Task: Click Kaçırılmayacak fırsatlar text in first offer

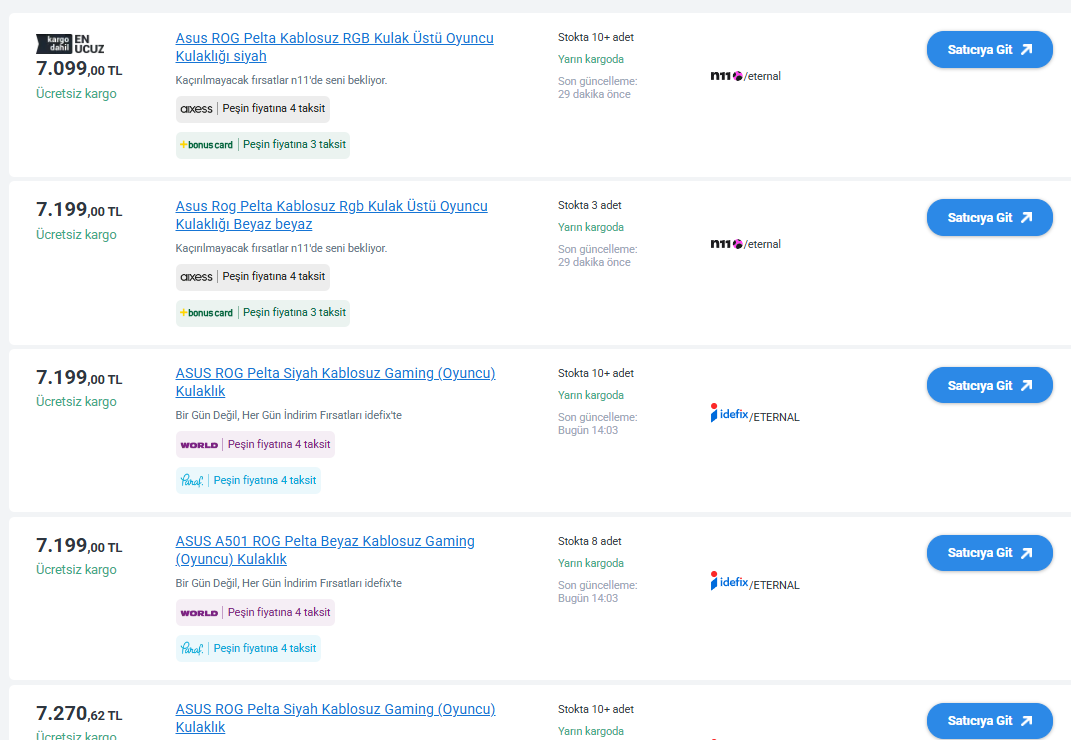Action: pyautogui.click(x=281, y=80)
